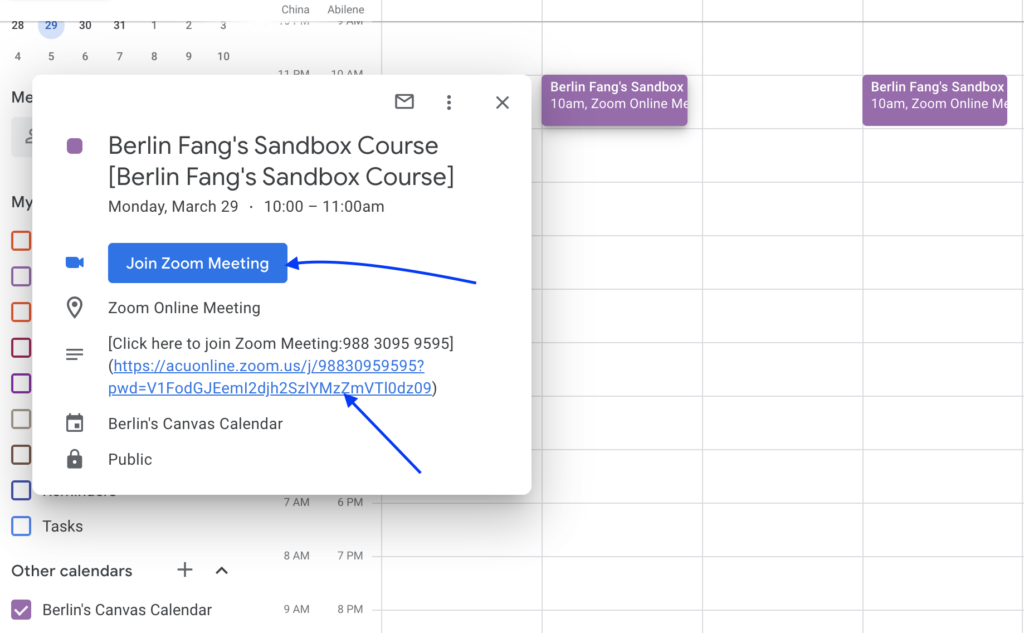The height and width of the screenshot is (633, 1024).
Task: Select date 30 in mini calendar
Action: (85, 25)
